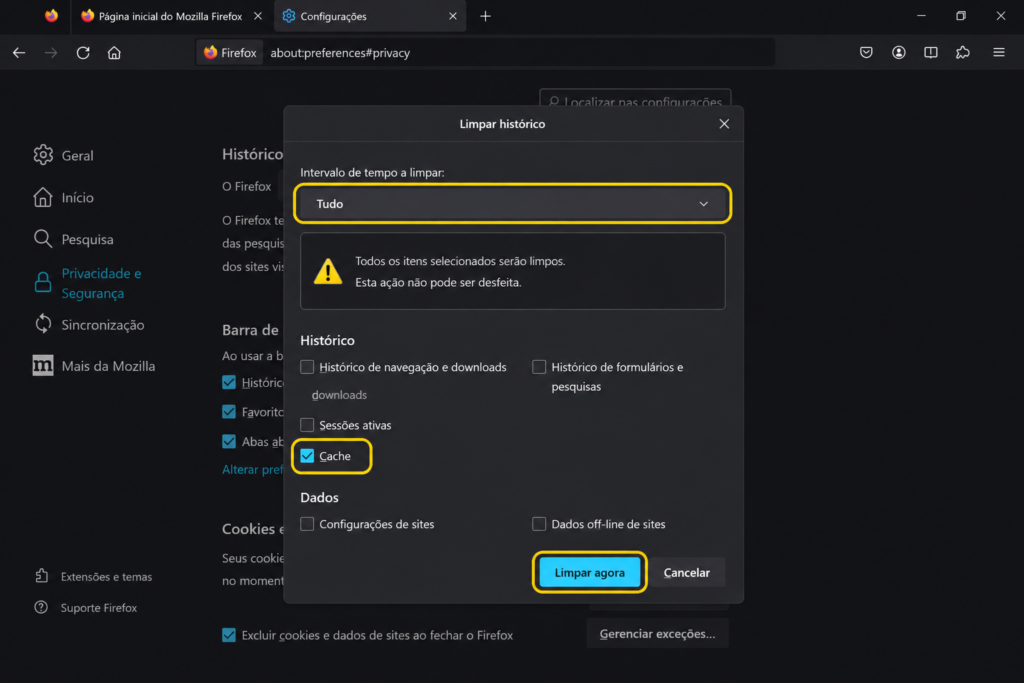Check Histórico de formulários e pesquisas
Screen dimensions: 1024x683
click(539, 367)
